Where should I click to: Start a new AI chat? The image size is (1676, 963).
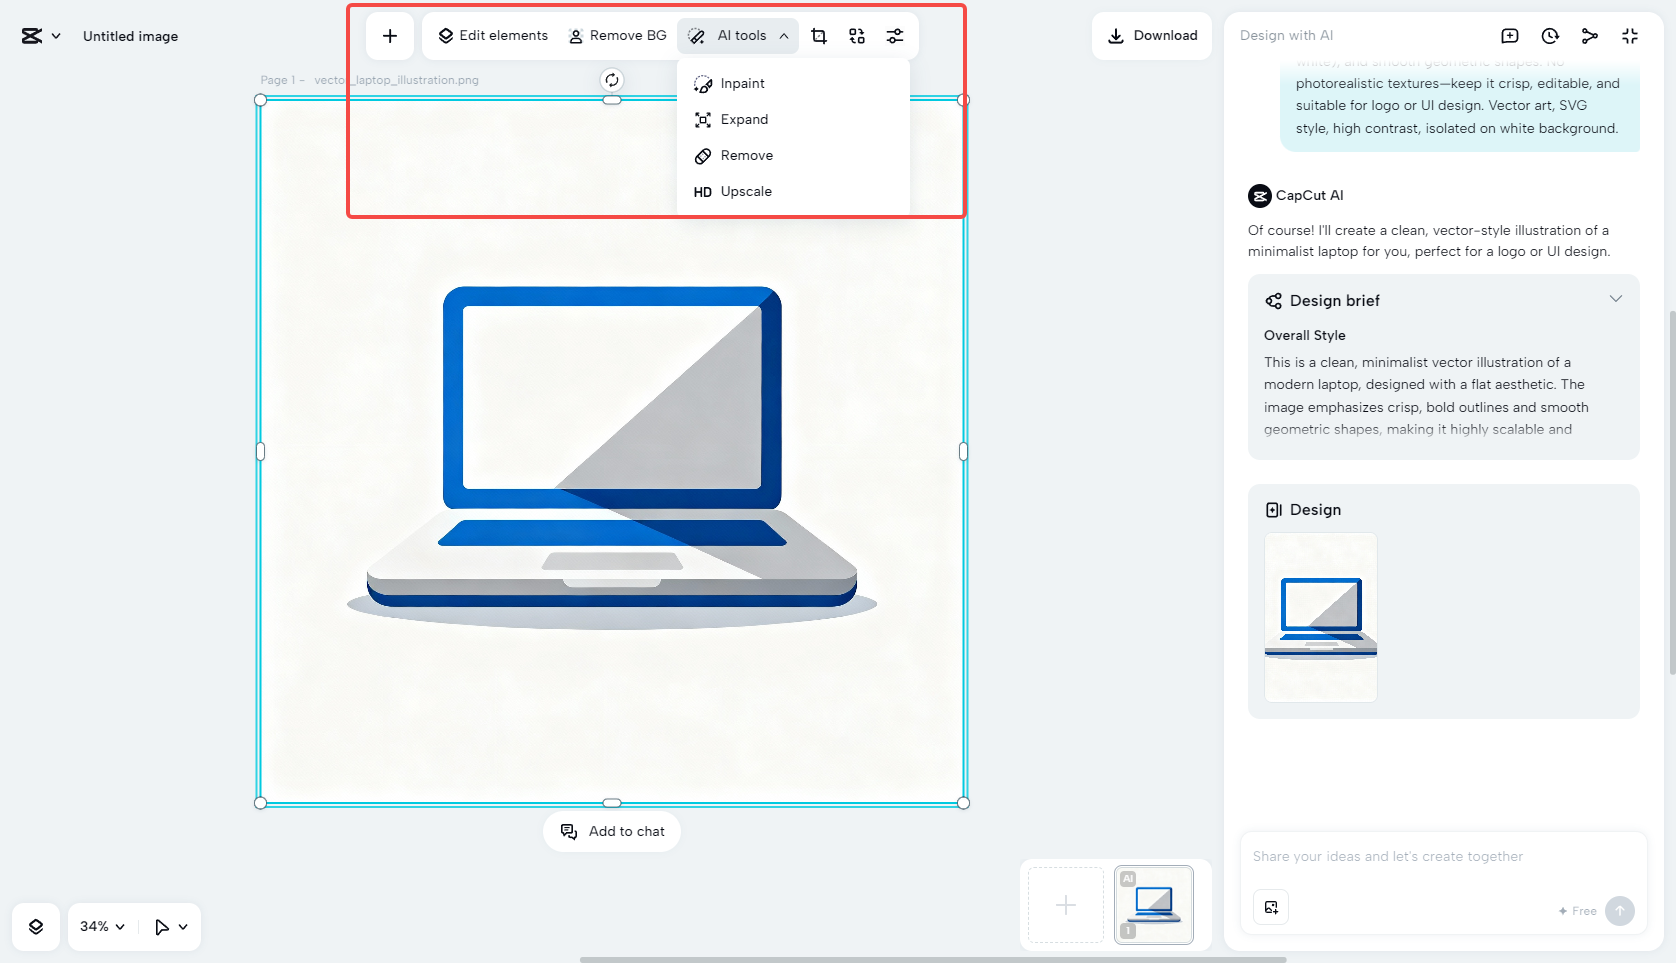point(1509,35)
